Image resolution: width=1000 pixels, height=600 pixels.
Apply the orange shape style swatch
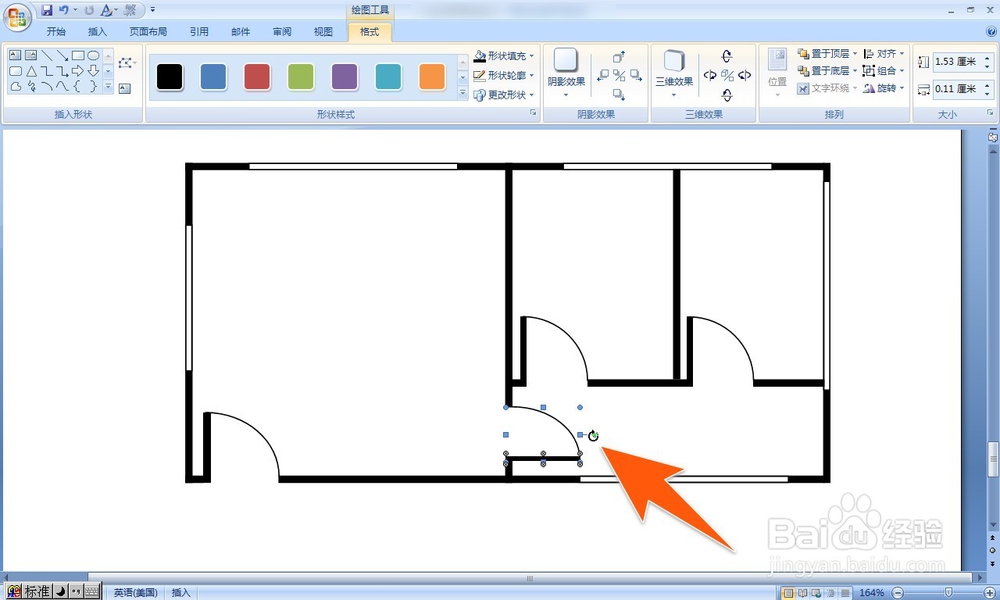click(432, 77)
